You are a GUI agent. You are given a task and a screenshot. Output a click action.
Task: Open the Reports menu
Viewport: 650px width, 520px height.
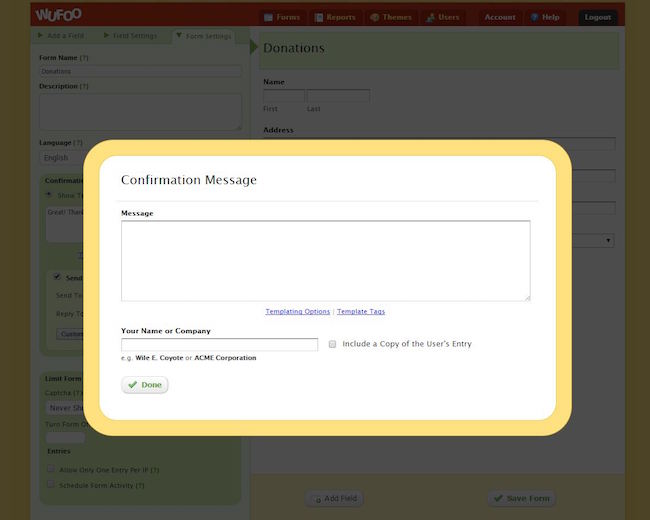point(335,17)
